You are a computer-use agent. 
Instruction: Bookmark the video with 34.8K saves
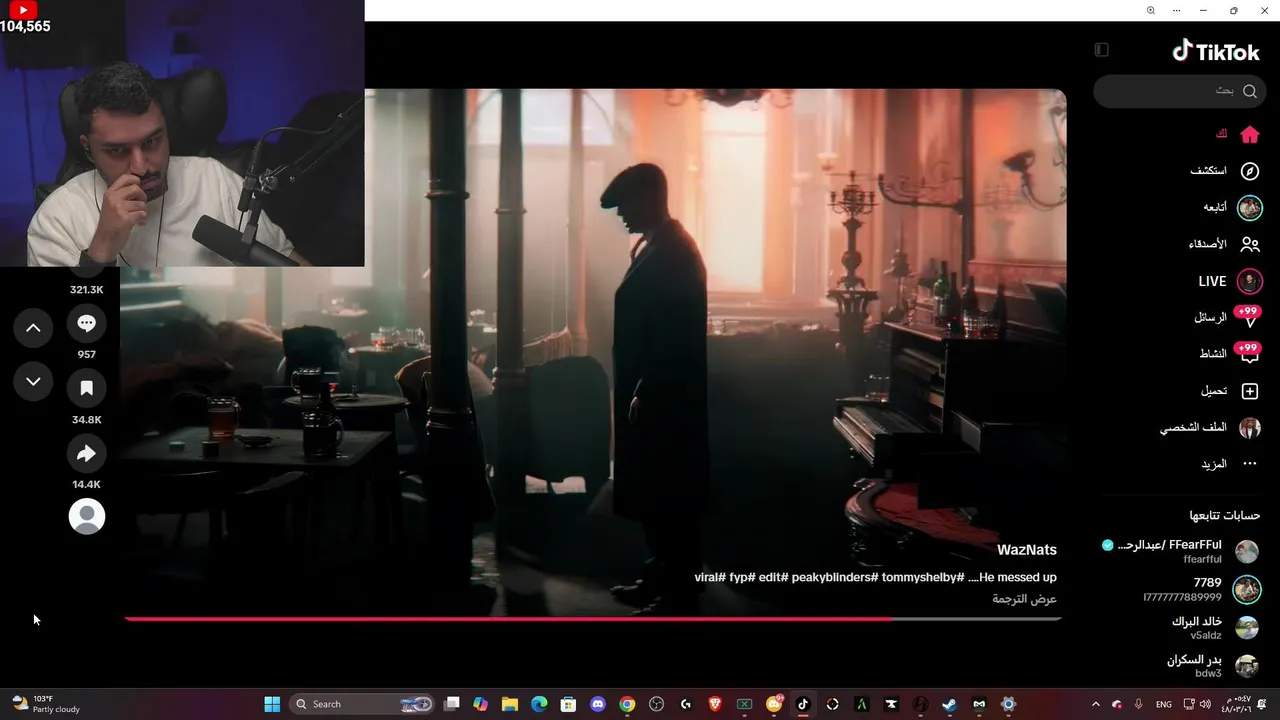(x=87, y=388)
